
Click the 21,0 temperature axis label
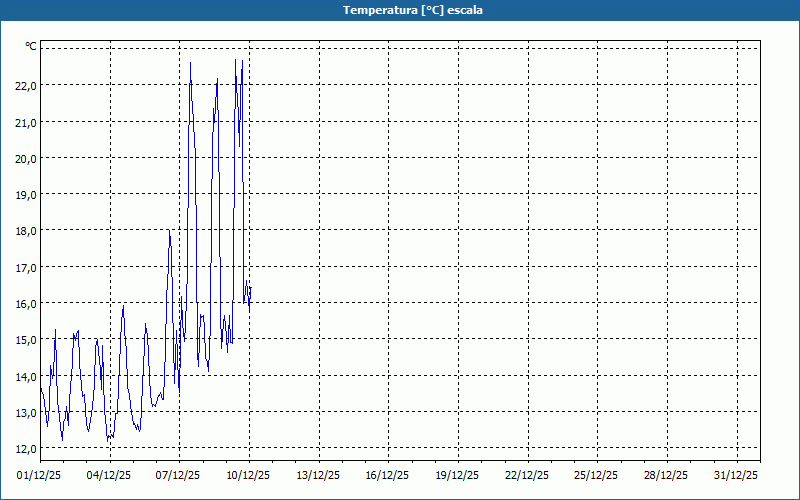click(25, 122)
